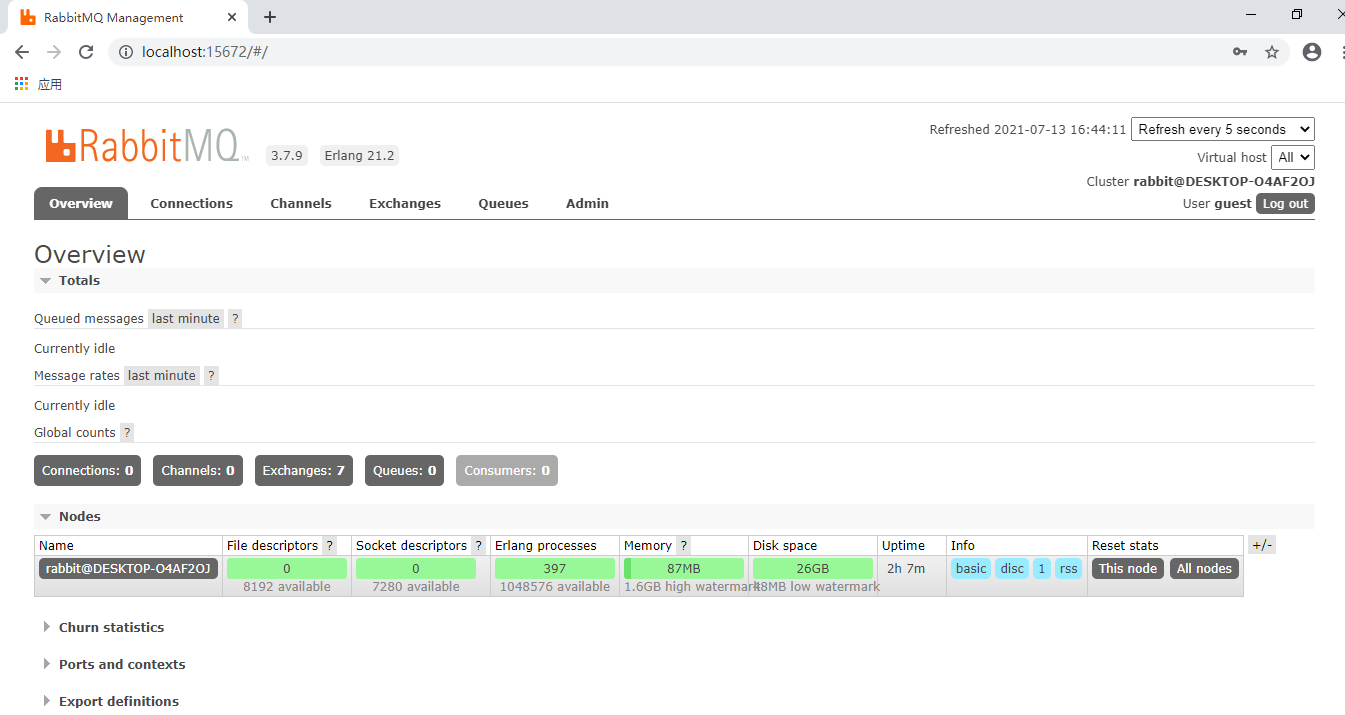Open node rabbit@DESKTOP-O4AF2OJ link
This screenshot has width=1345, height=715.
[x=128, y=568]
